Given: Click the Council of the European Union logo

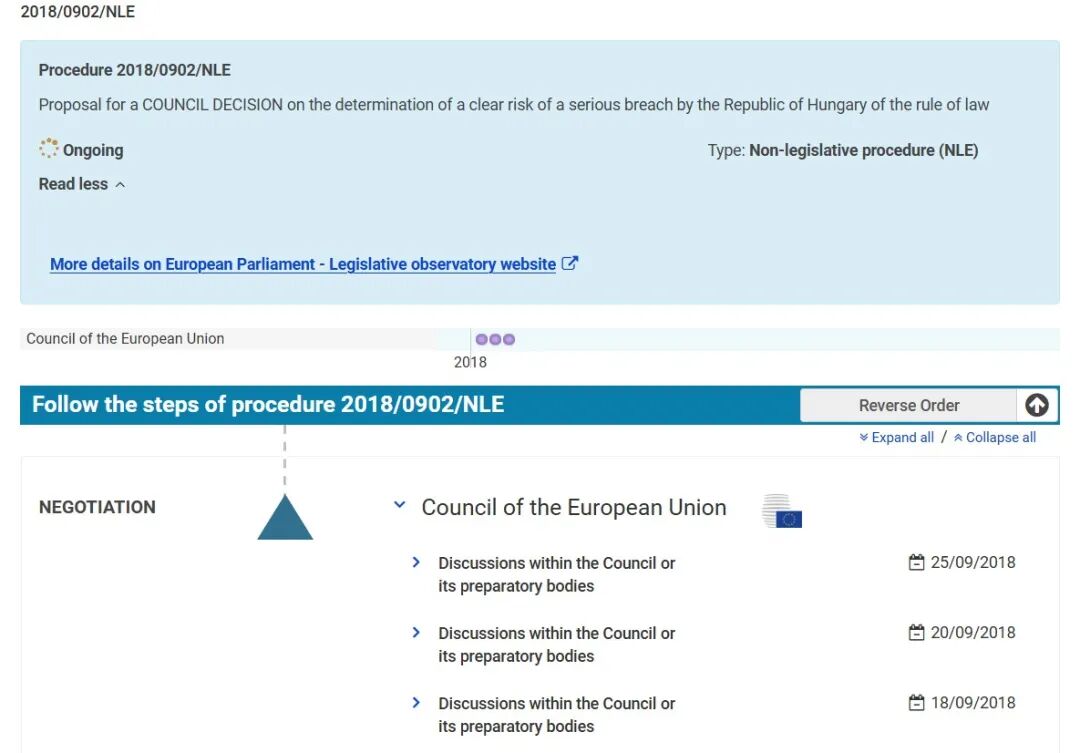Looking at the screenshot, I should 782,511.
